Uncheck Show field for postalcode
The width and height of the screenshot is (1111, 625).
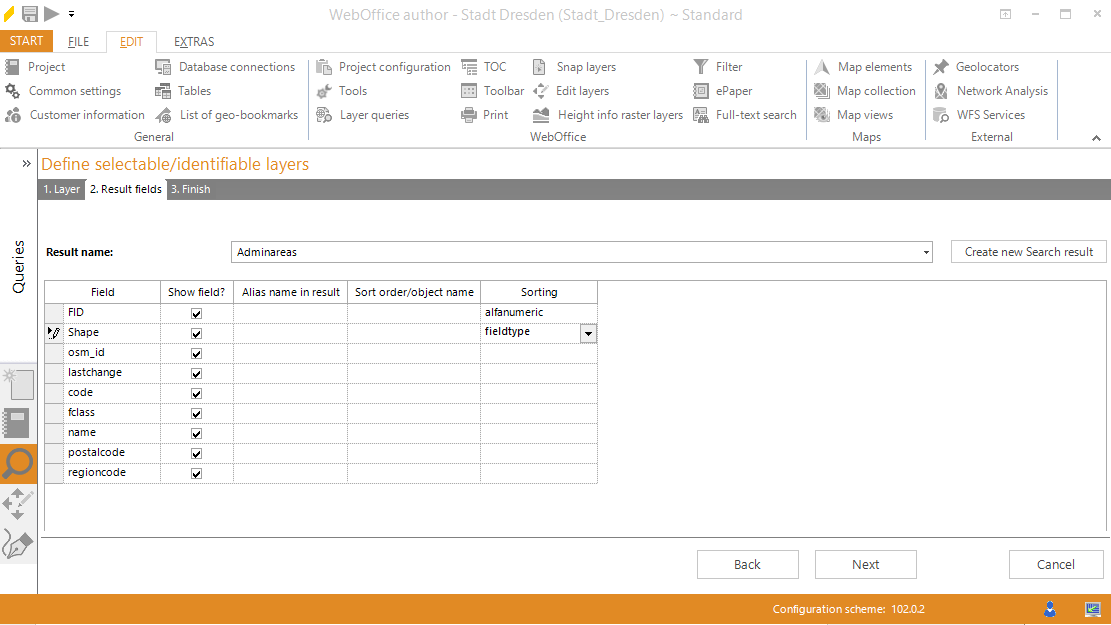[196, 453]
